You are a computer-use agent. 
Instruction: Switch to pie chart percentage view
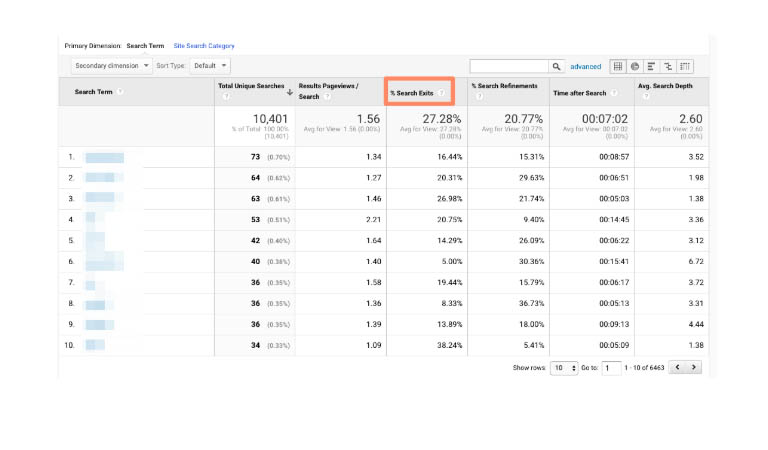(x=635, y=66)
